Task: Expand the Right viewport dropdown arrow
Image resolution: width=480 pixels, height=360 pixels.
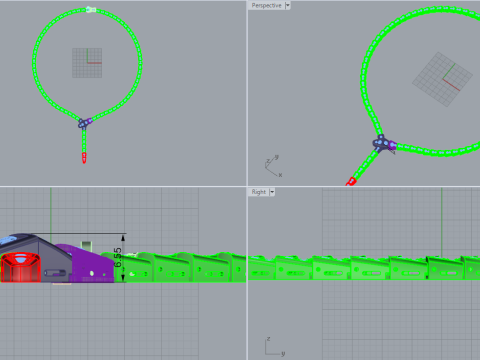Action: (x=272, y=192)
